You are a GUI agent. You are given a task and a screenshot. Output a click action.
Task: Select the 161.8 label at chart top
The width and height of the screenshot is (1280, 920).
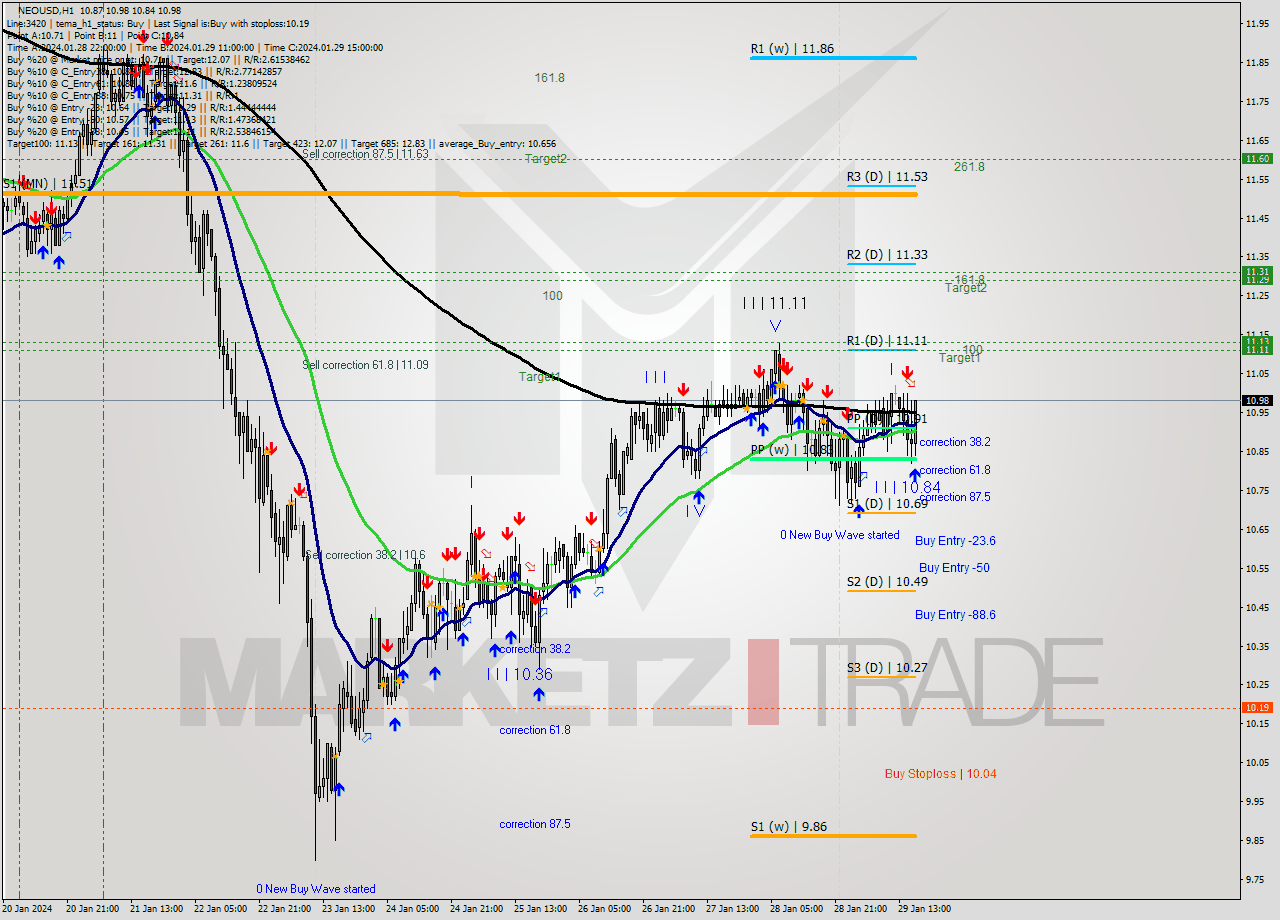coord(549,77)
